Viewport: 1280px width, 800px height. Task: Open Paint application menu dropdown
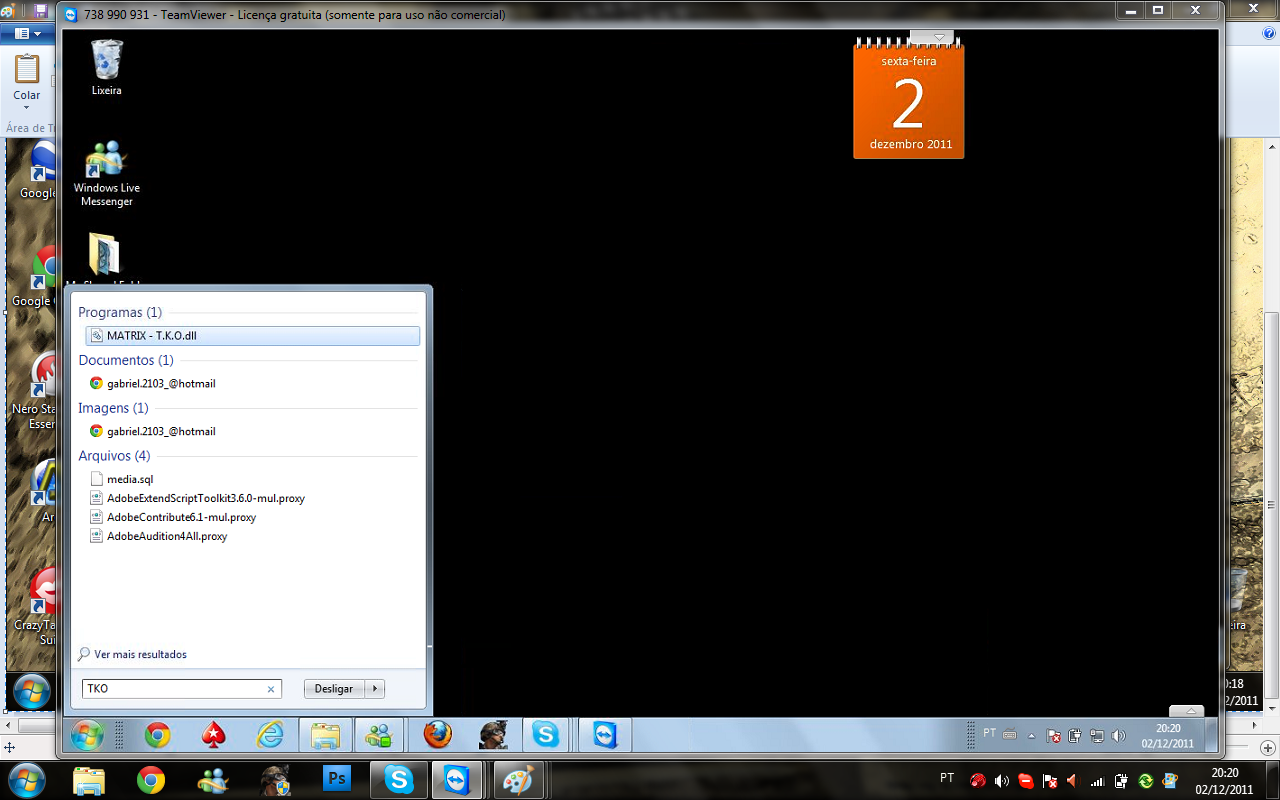[27, 33]
